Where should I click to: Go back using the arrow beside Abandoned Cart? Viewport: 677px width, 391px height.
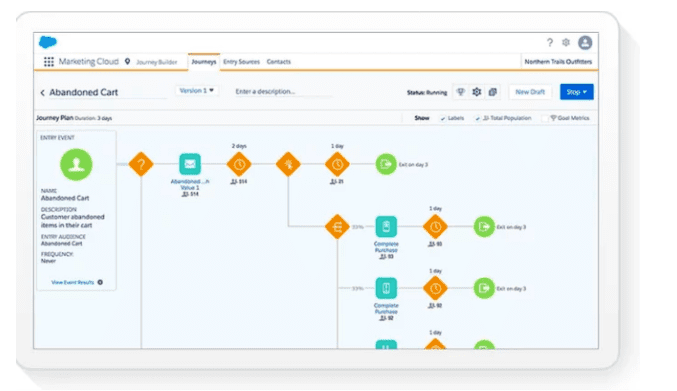pos(42,92)
